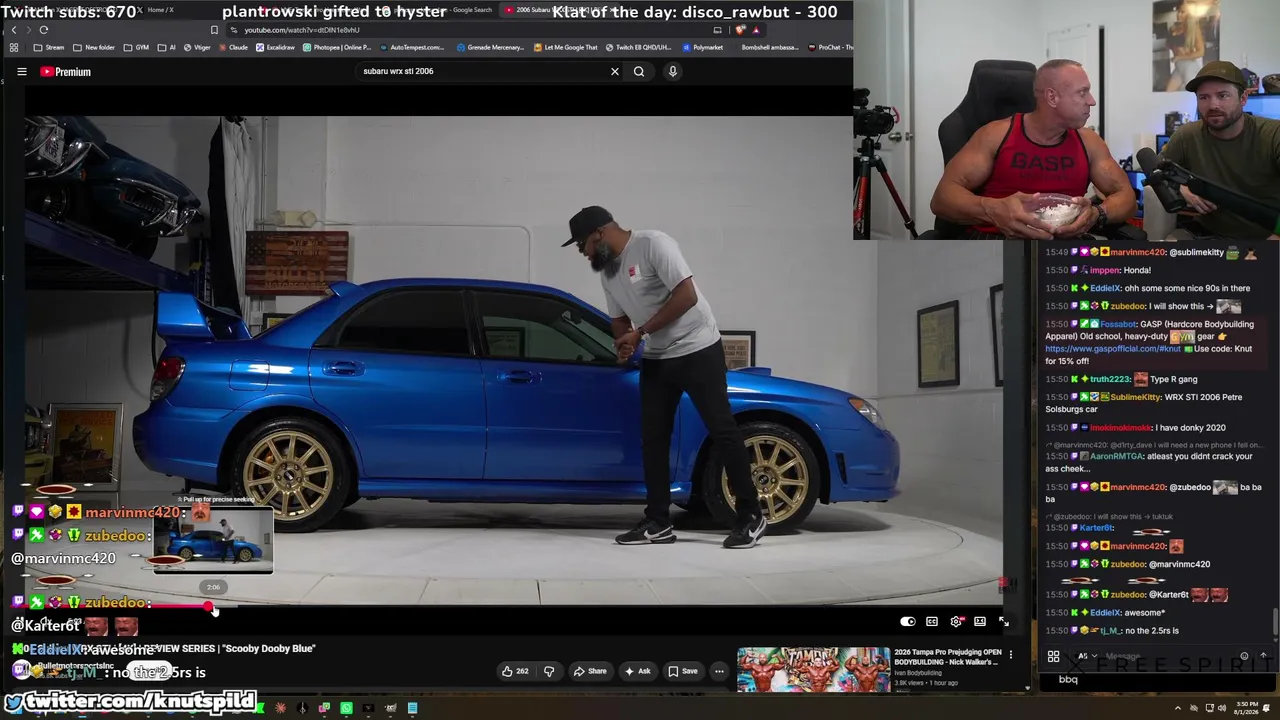The height and width of the screenshot is (720, 1280).
Task: Bookmark this page with the address-bar icon
Action: pyautogui.click(x=214, y=30)
